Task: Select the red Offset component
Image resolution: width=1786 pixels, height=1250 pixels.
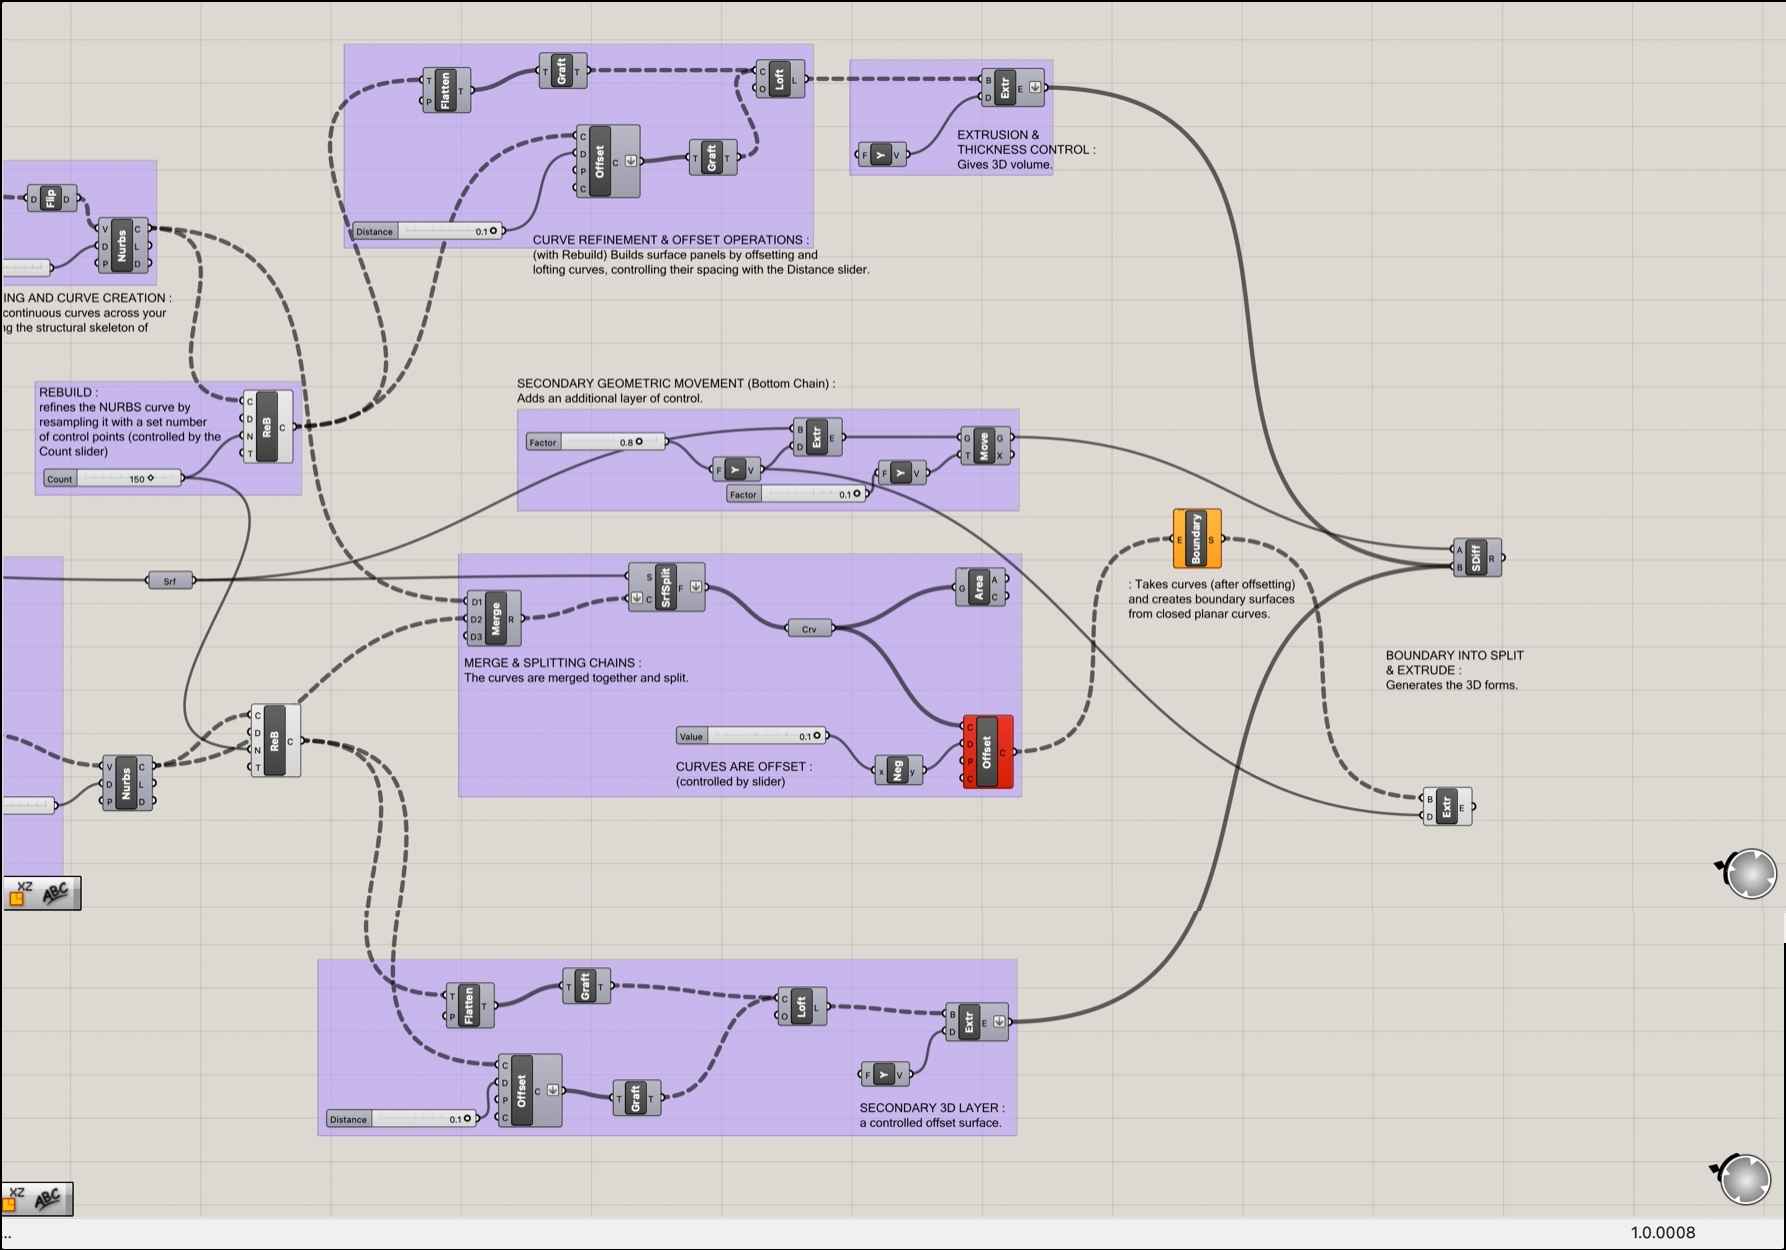Action: pos(986,752)
